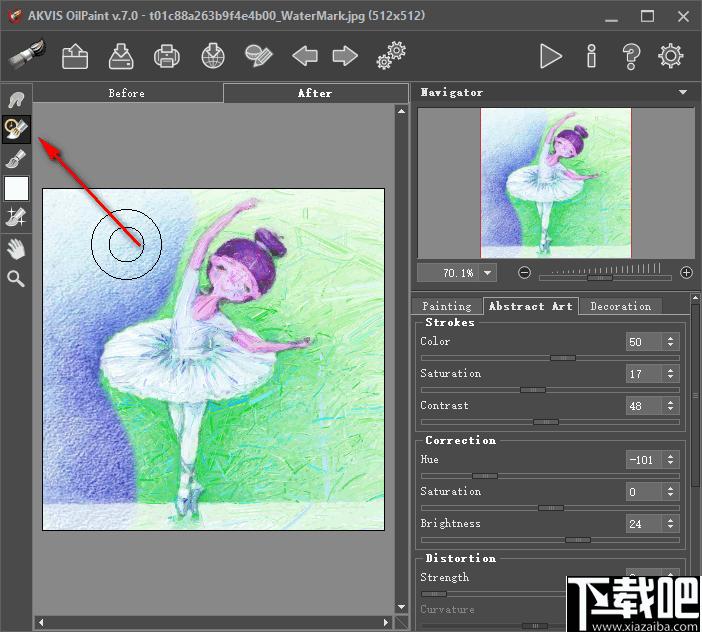The image size is (702, 632).
Task: Click the canvas horizontal scrollbar left arrow
Action: (41, 623)
